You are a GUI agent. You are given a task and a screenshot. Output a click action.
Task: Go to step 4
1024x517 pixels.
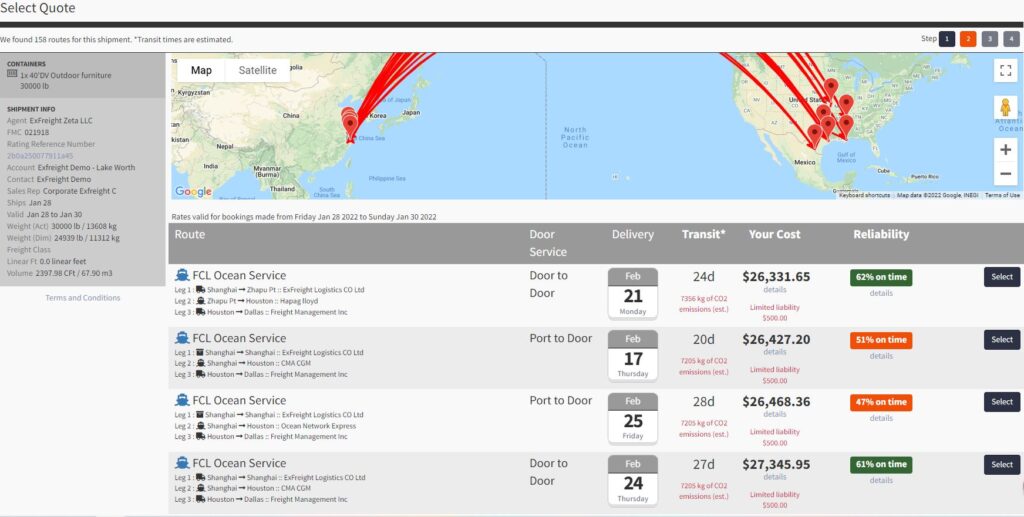pyautogui.click(x=1011, y=39)
